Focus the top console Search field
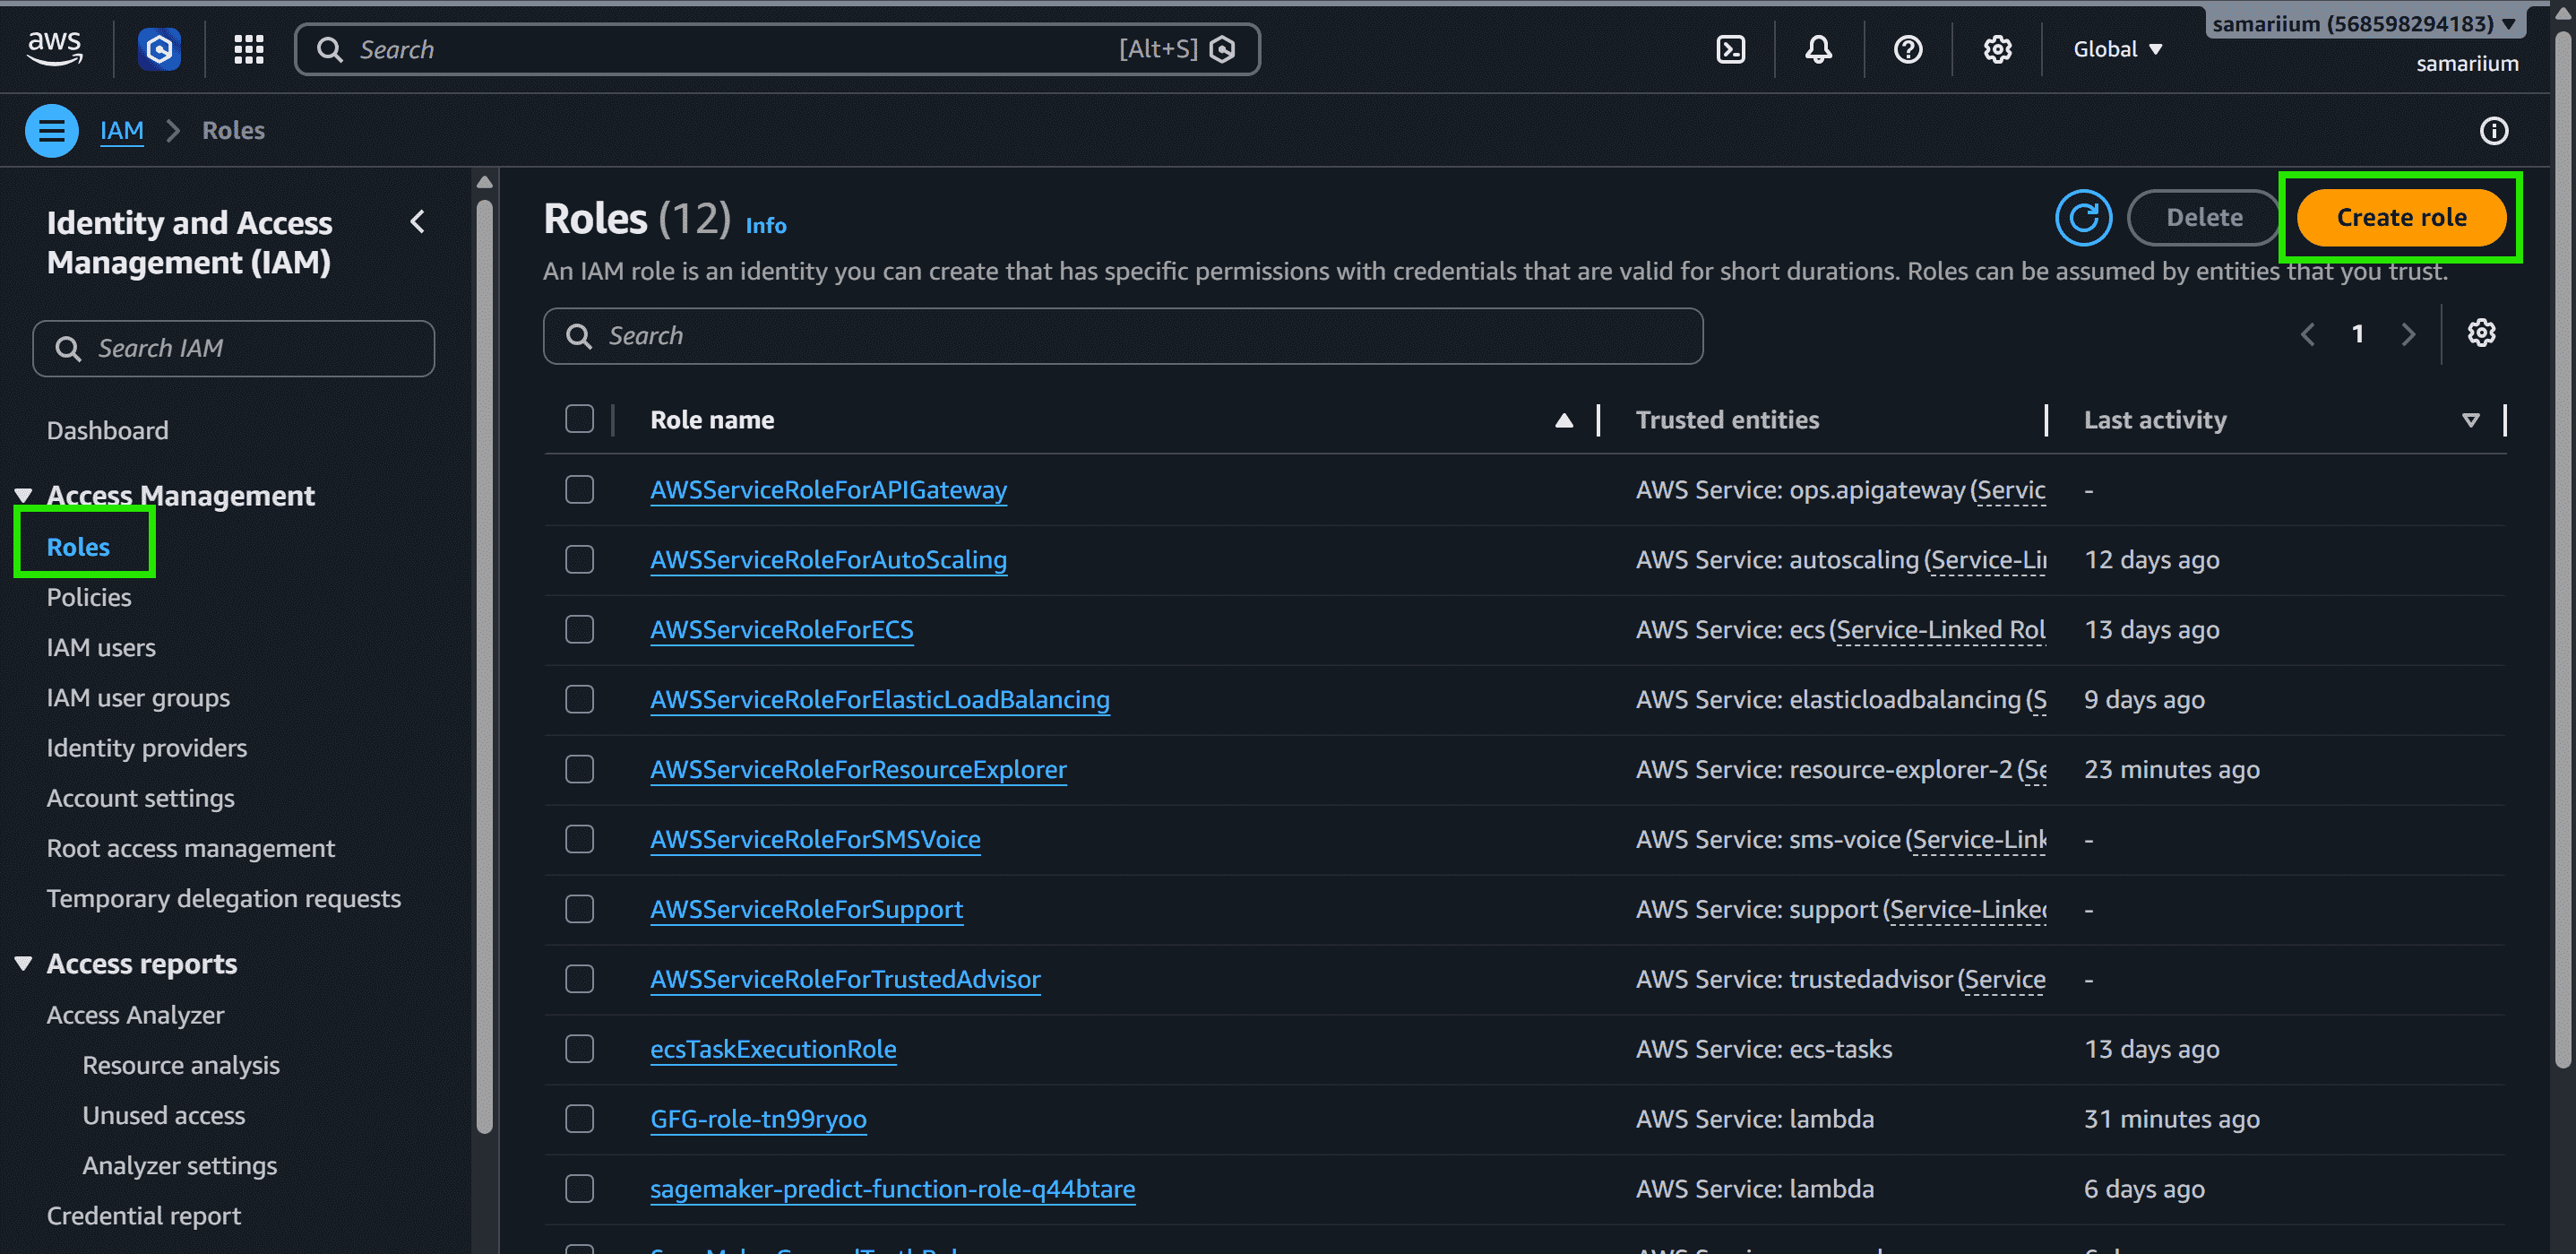This screenshot has height=1254, width=2576. 777,49
